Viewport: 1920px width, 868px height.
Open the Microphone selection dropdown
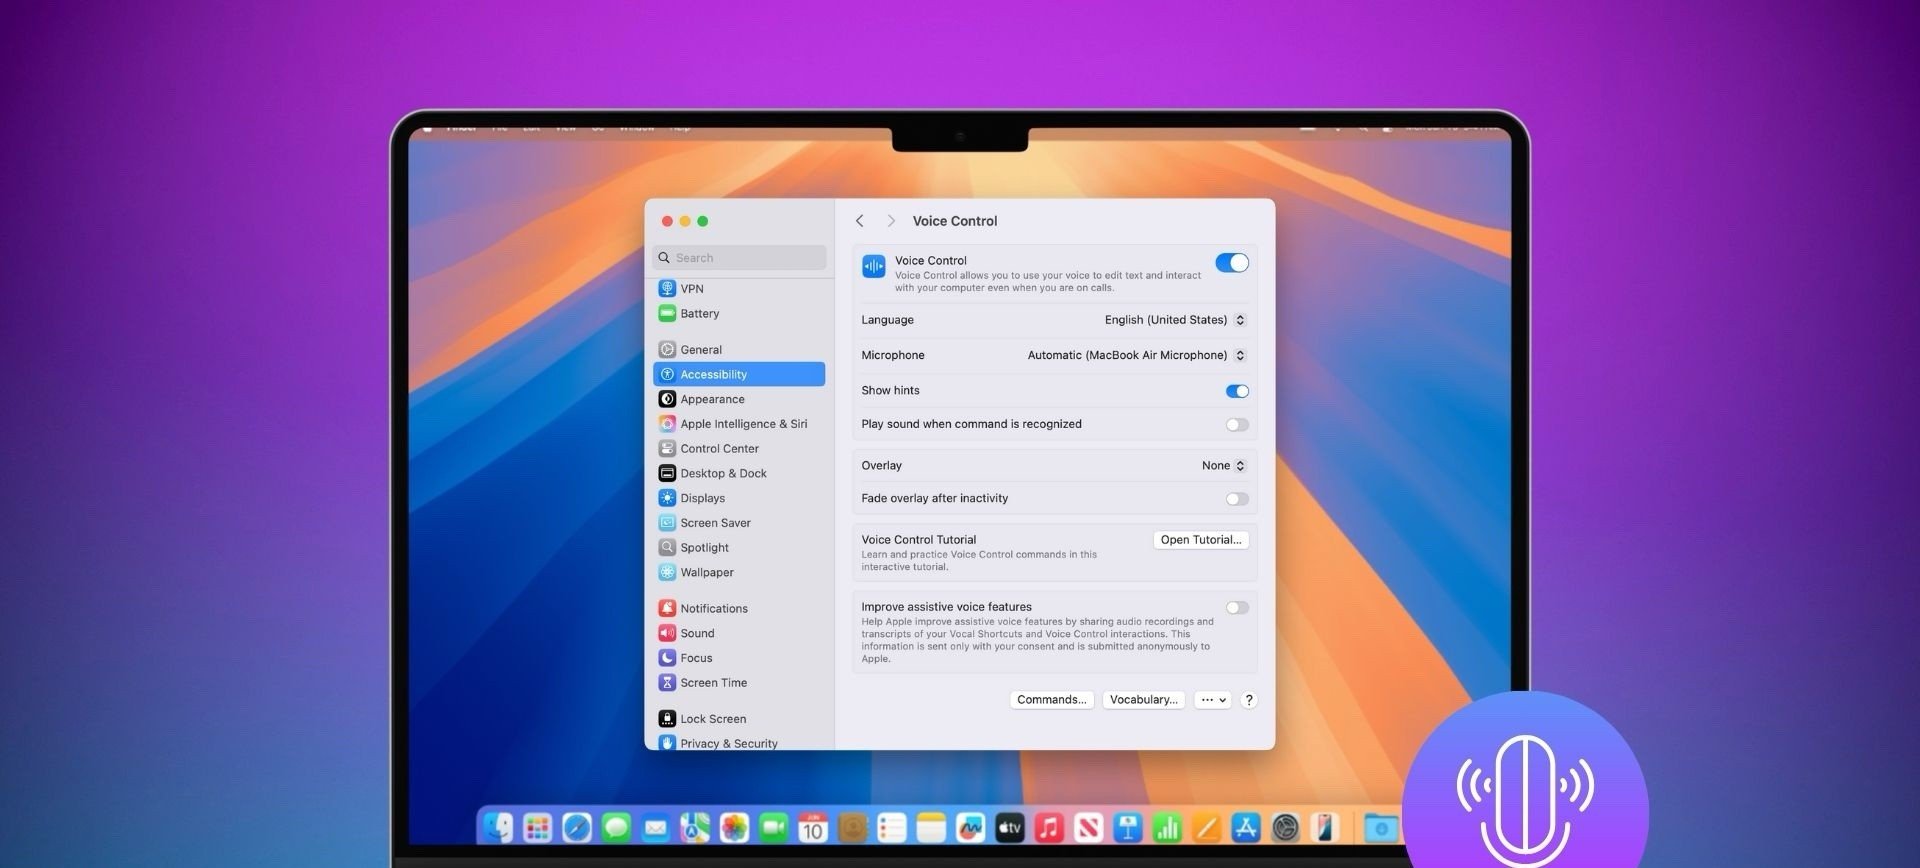click(1137, 355)
